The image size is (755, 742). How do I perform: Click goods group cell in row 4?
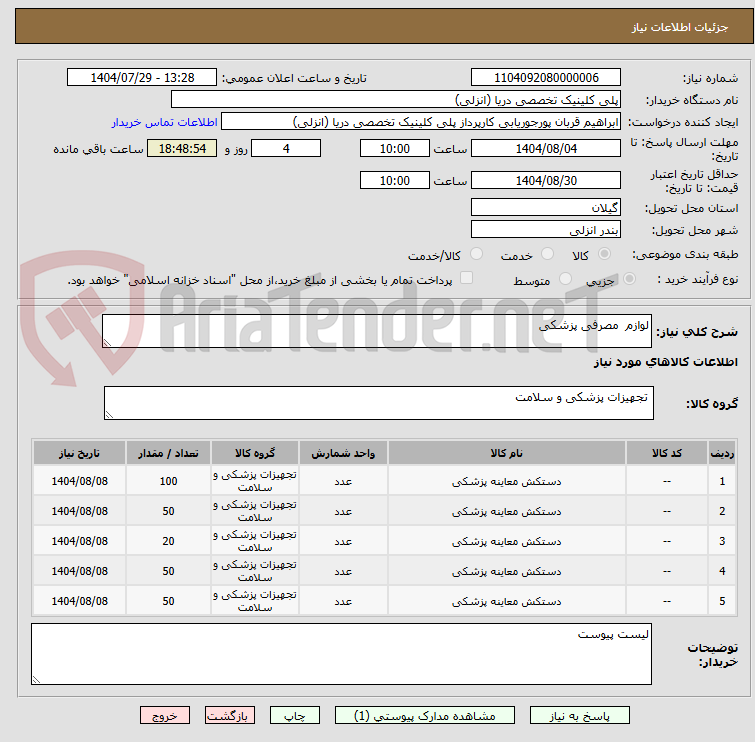pyautogui.click(x=255, y=571)
